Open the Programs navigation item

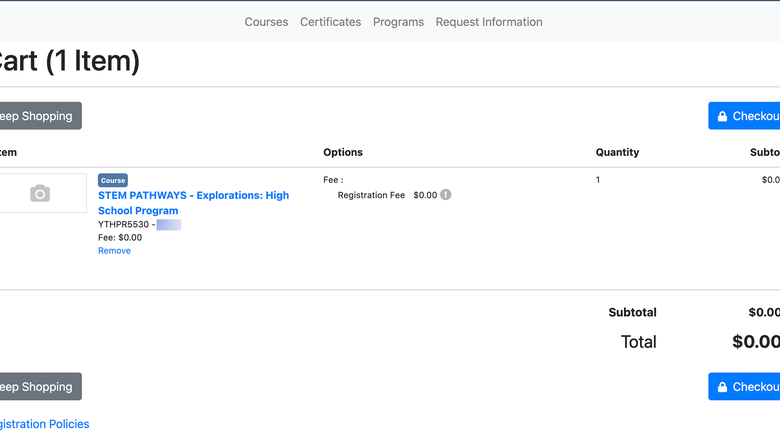pos(398,22)
